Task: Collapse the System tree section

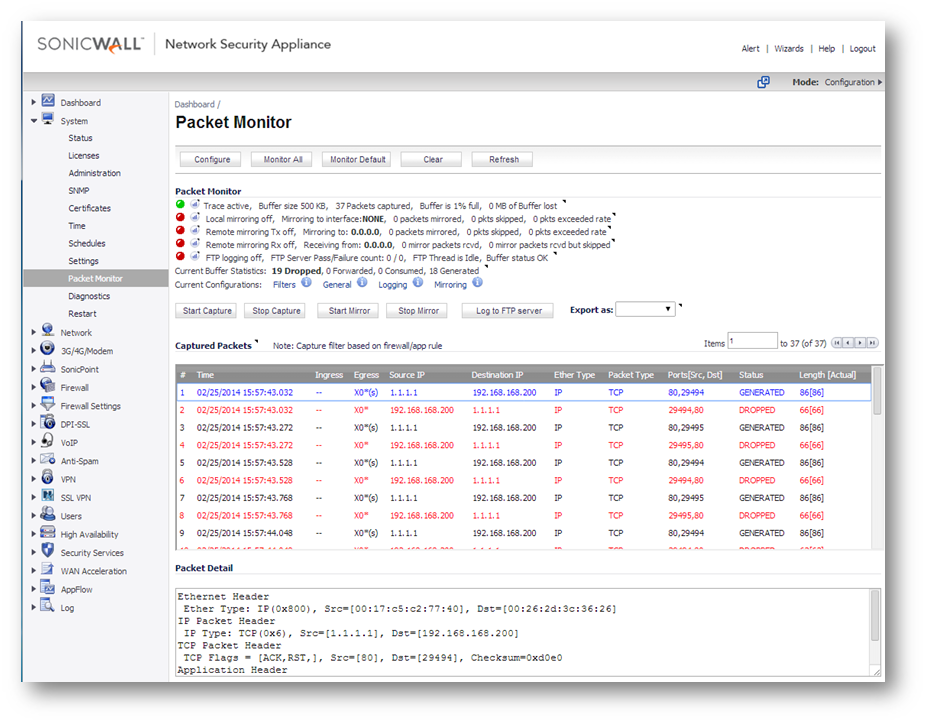Action: click(33, 121)
